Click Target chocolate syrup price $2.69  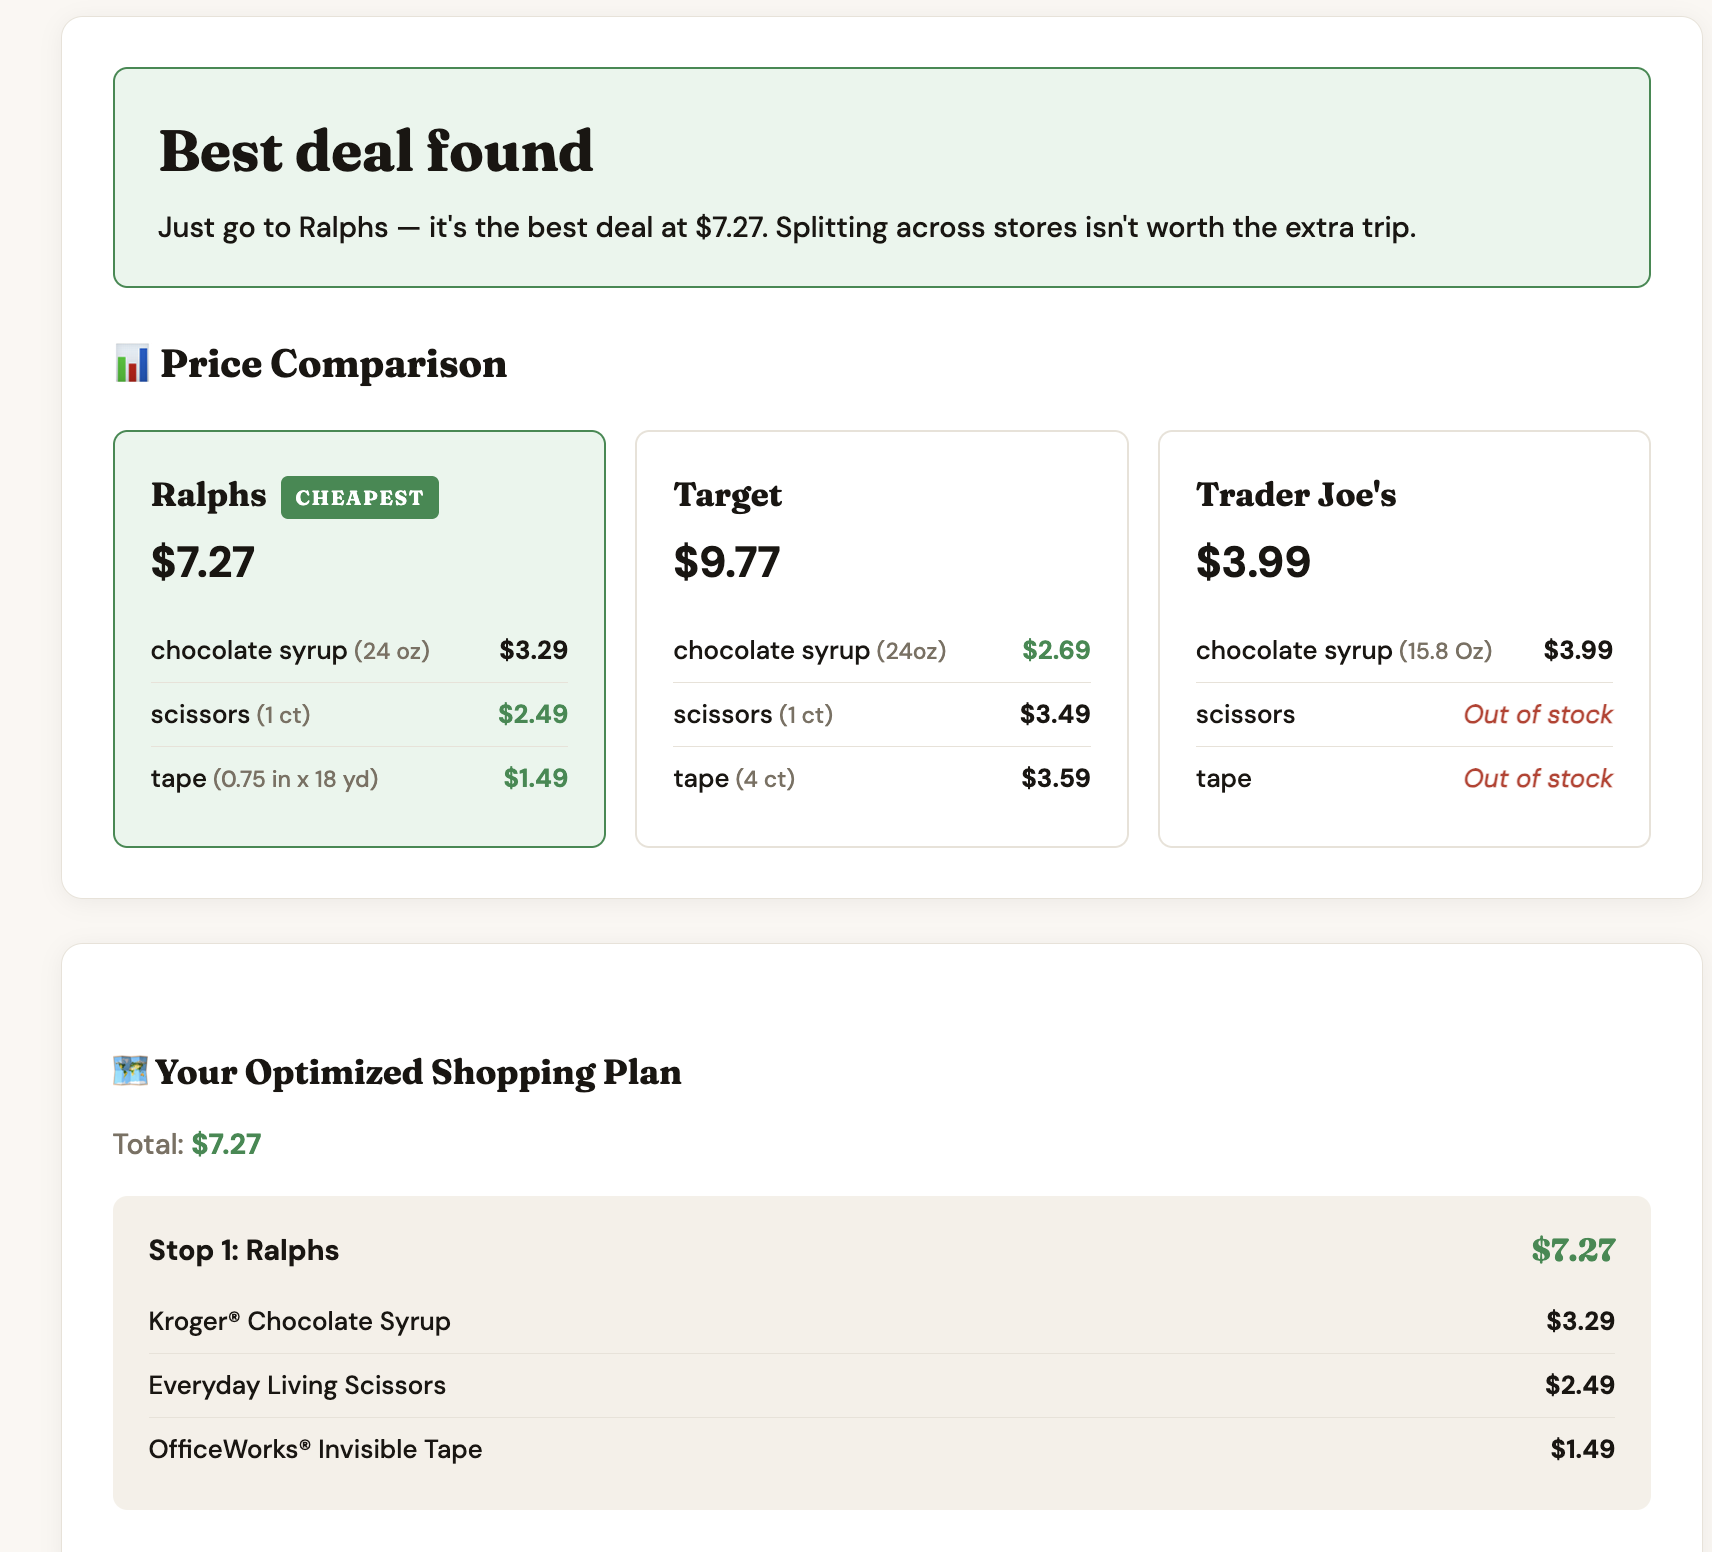pyautogui.click(x=1055, y=650)
